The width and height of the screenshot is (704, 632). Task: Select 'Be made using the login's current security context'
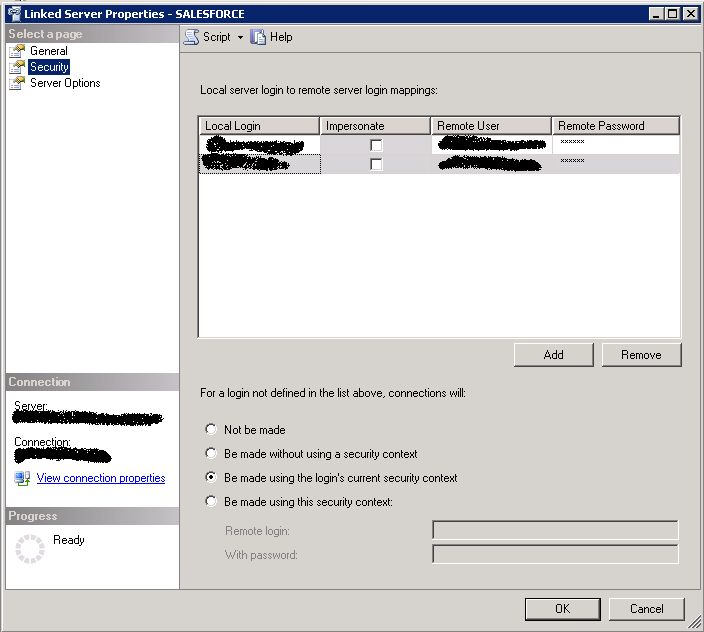click(x=211, y=477)
